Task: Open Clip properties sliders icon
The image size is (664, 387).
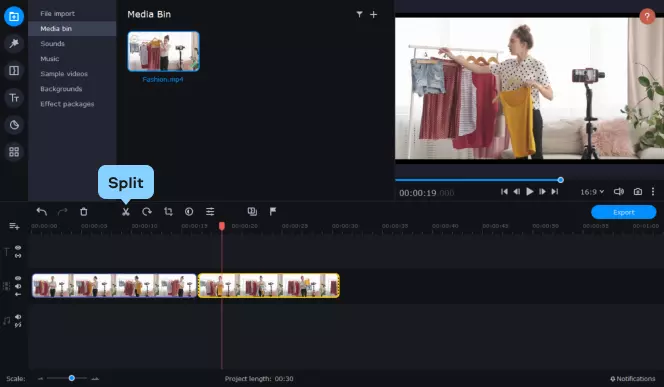Action: pyautogui.click(x=210, y=211)
